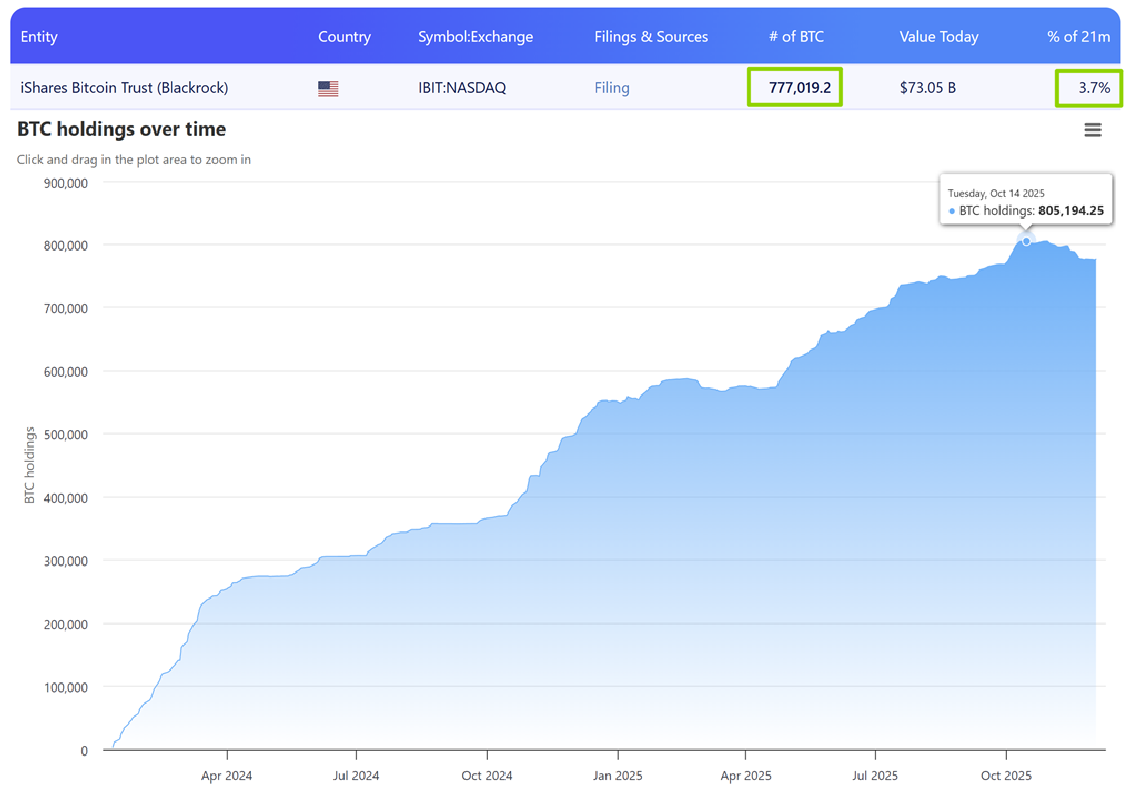Viewport: 1125px width, 791px height.
Task: Click the $73.05 B value cell
Action: coord(927,88)
